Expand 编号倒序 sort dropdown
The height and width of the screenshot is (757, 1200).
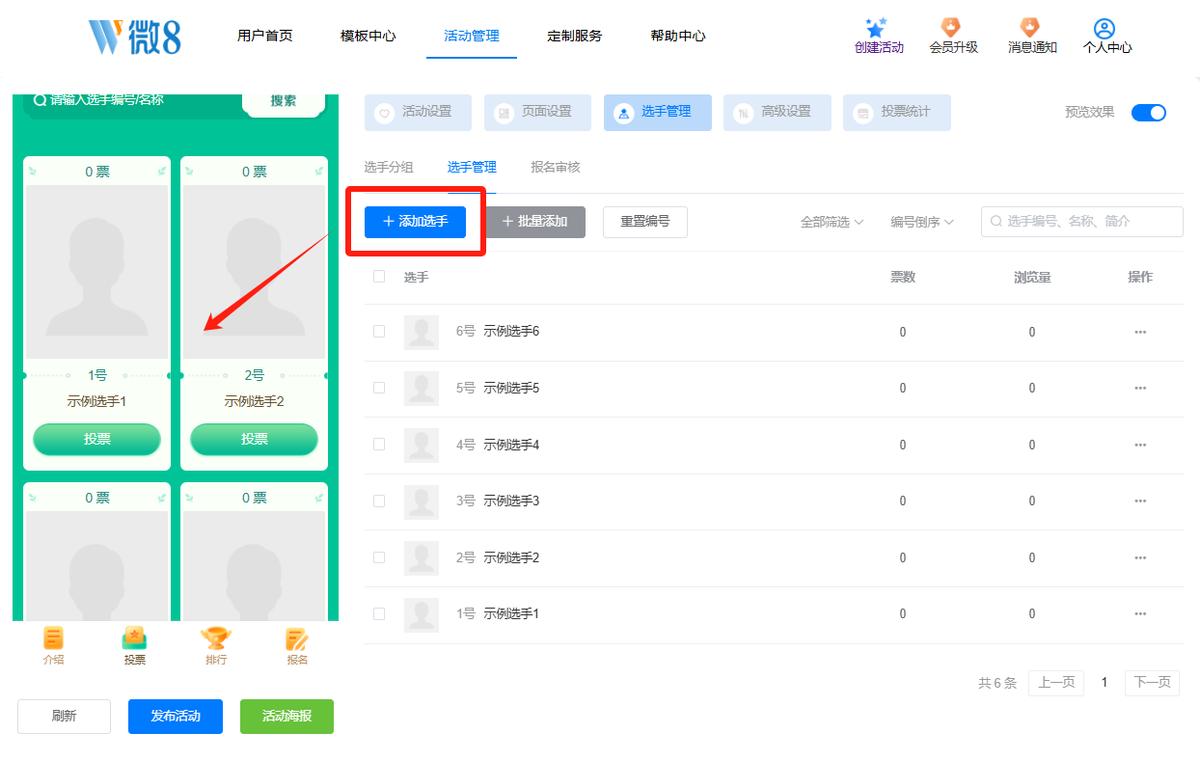[922, 222]
